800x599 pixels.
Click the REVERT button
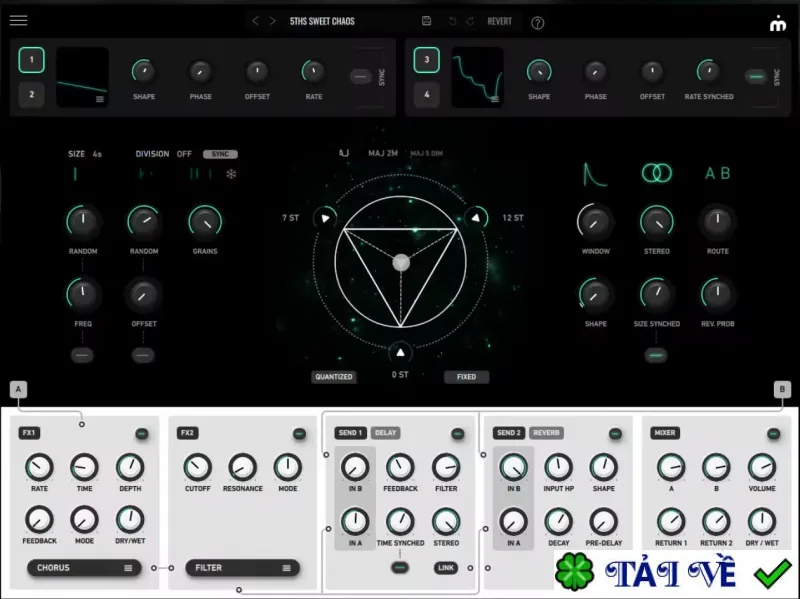[x=499, y=21]
